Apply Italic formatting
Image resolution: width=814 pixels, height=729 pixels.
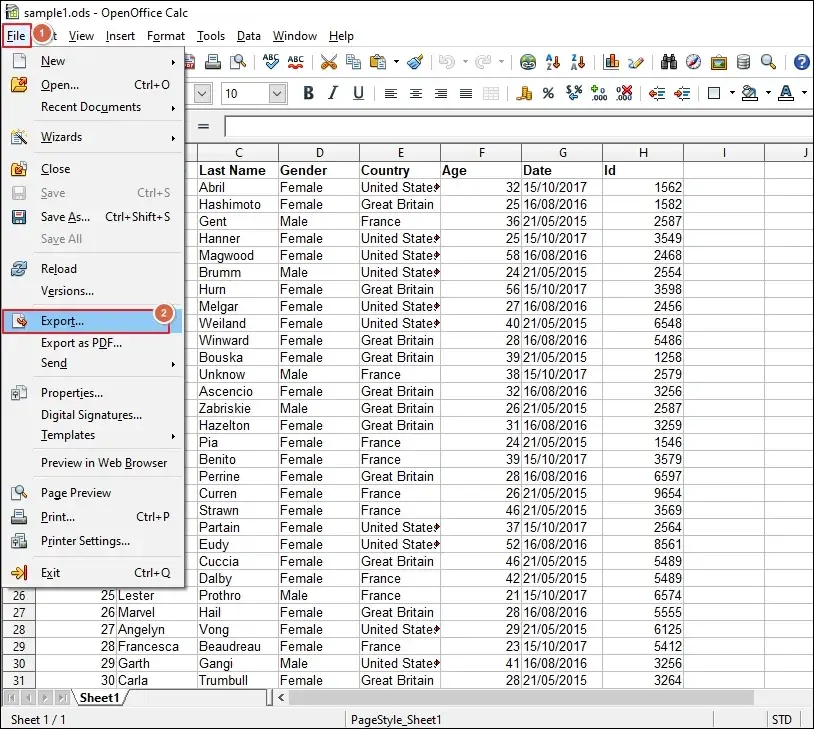333,93
